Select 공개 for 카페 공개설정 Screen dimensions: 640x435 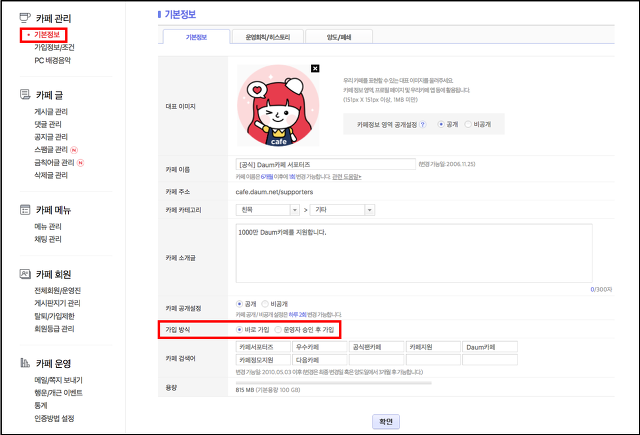pos(239,304)
